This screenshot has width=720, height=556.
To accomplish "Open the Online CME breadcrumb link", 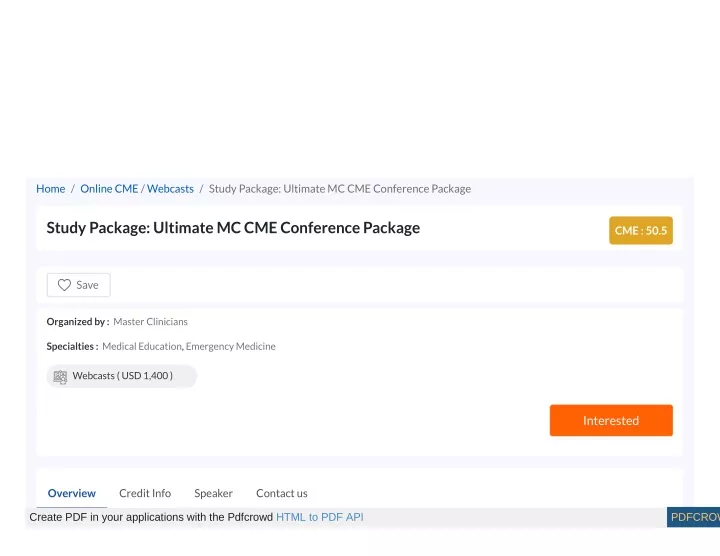I will [109, 189].
